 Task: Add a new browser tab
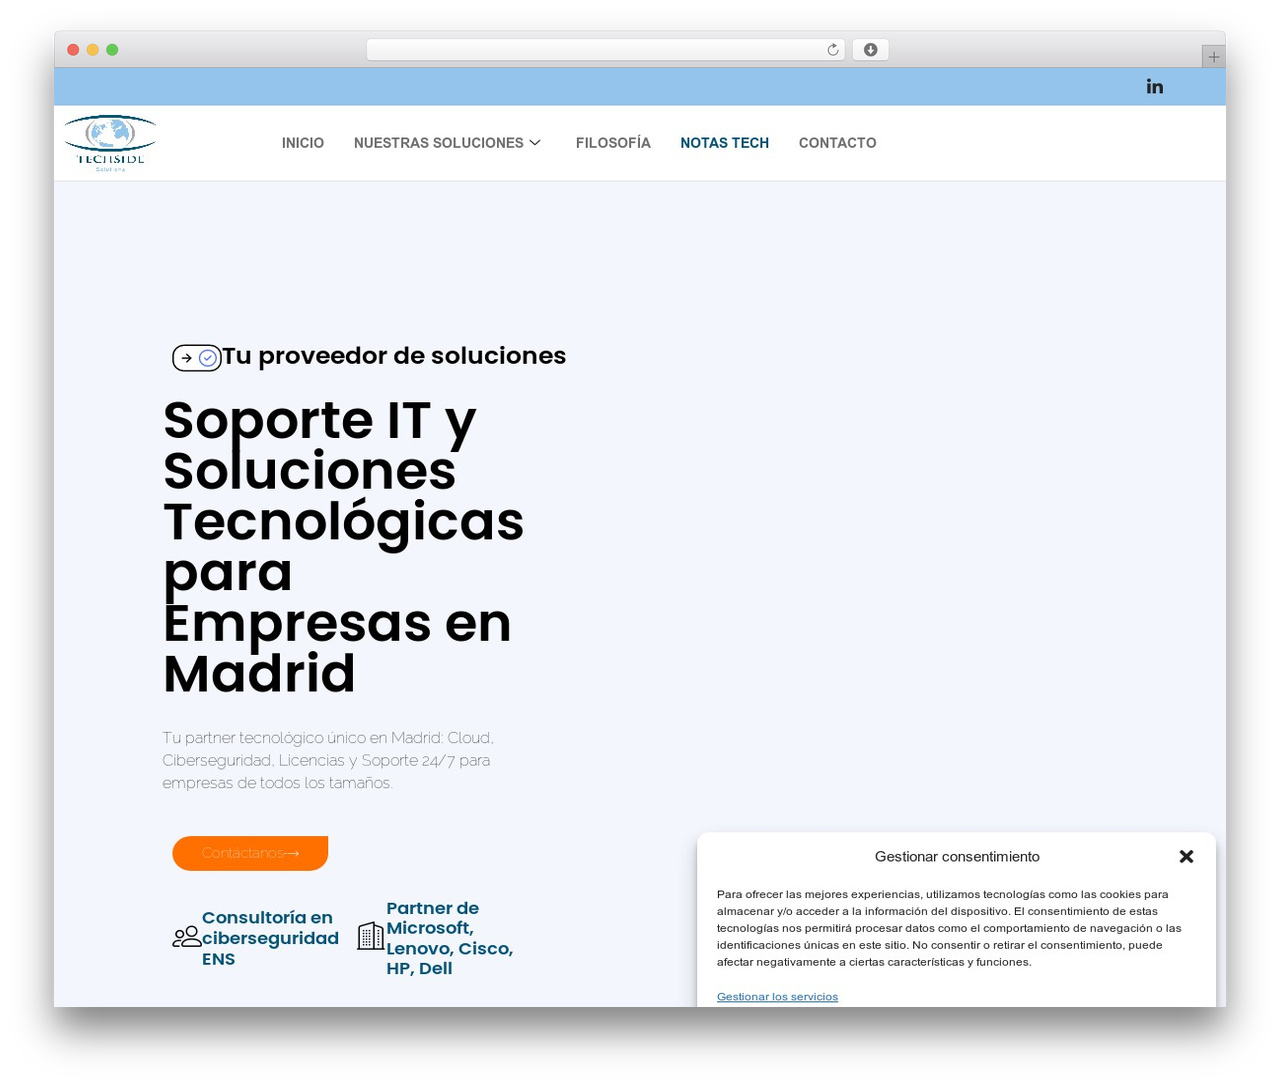(1213, 57)
